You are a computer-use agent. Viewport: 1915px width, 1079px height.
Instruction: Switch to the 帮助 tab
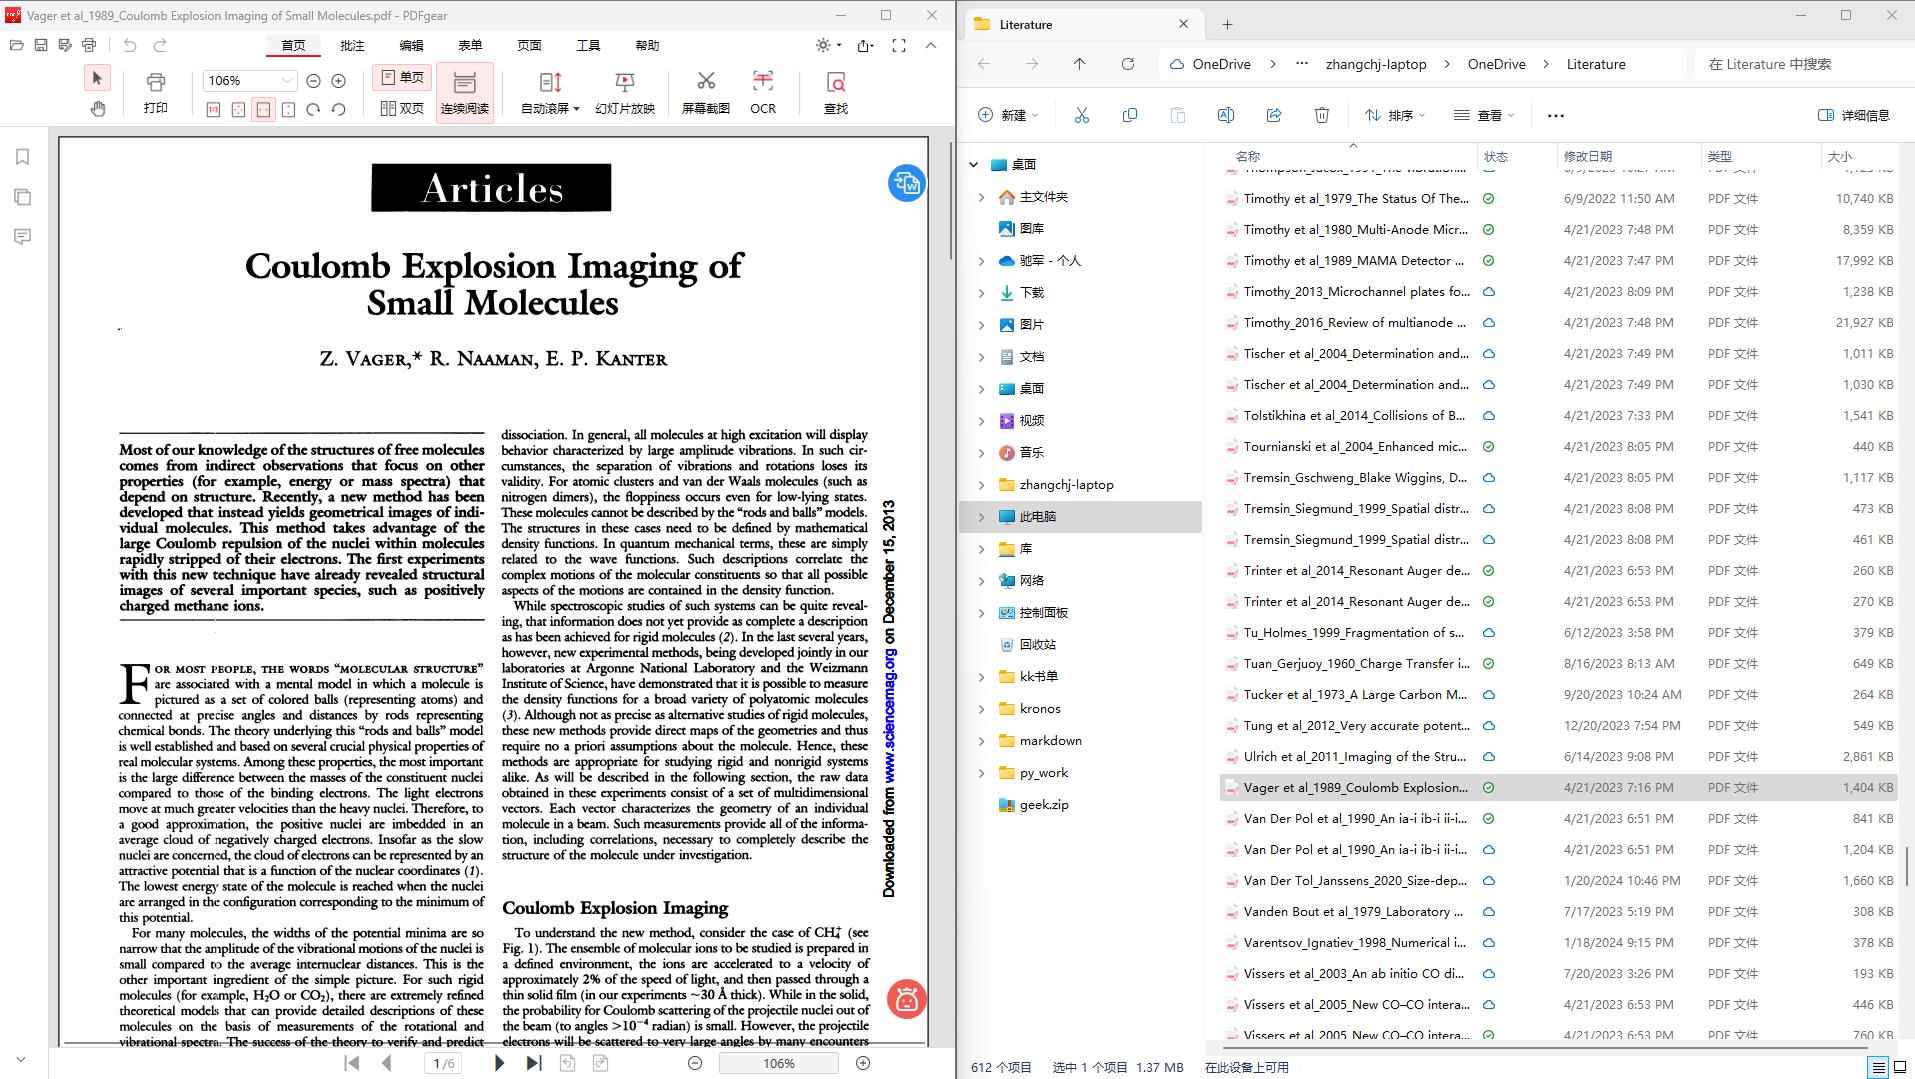click(647, 45)
